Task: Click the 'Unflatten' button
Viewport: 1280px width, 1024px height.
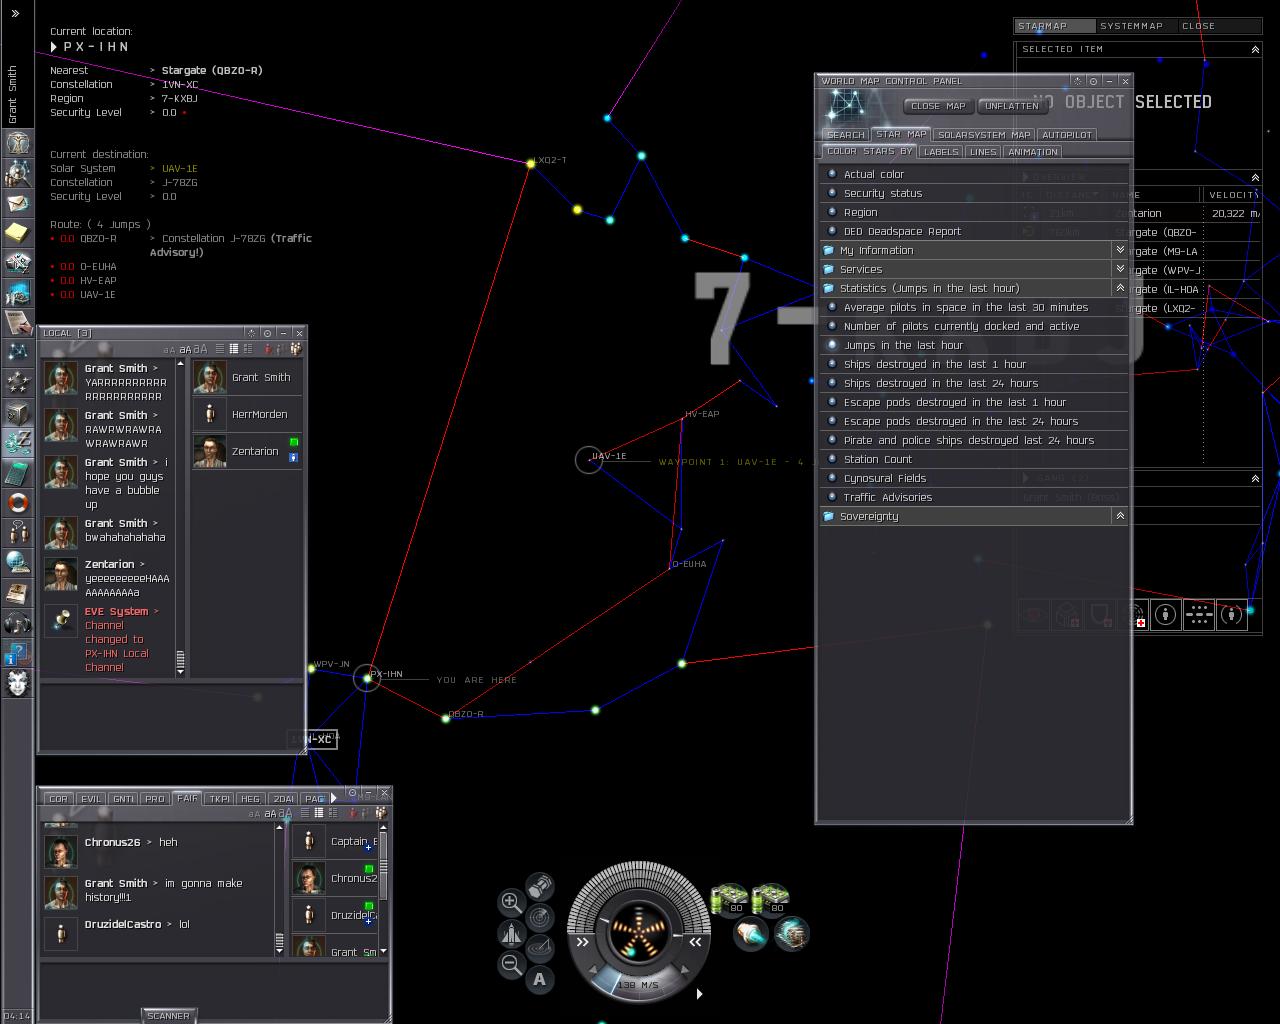Action: coord(1011,106)
